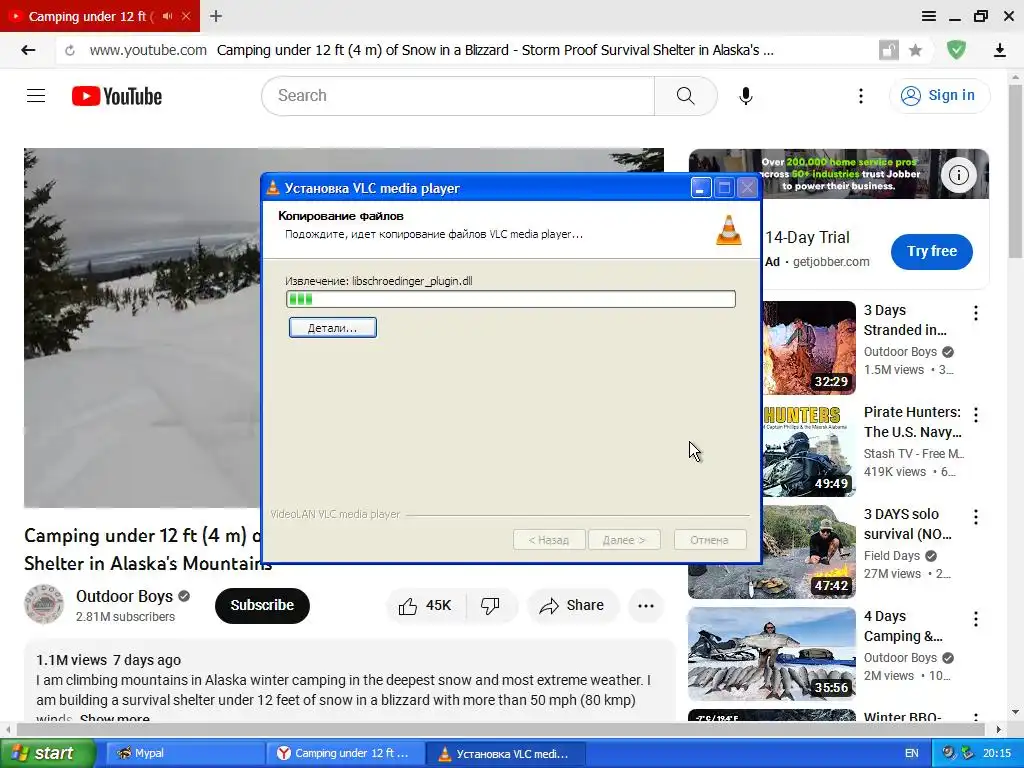Reload the page with refresh icon

coord(70,50)
